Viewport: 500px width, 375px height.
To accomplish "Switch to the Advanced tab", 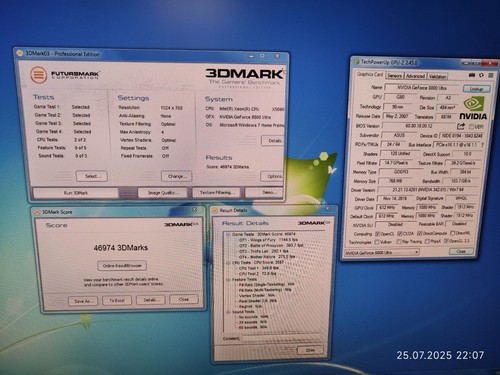I will [x=415, y=76].
